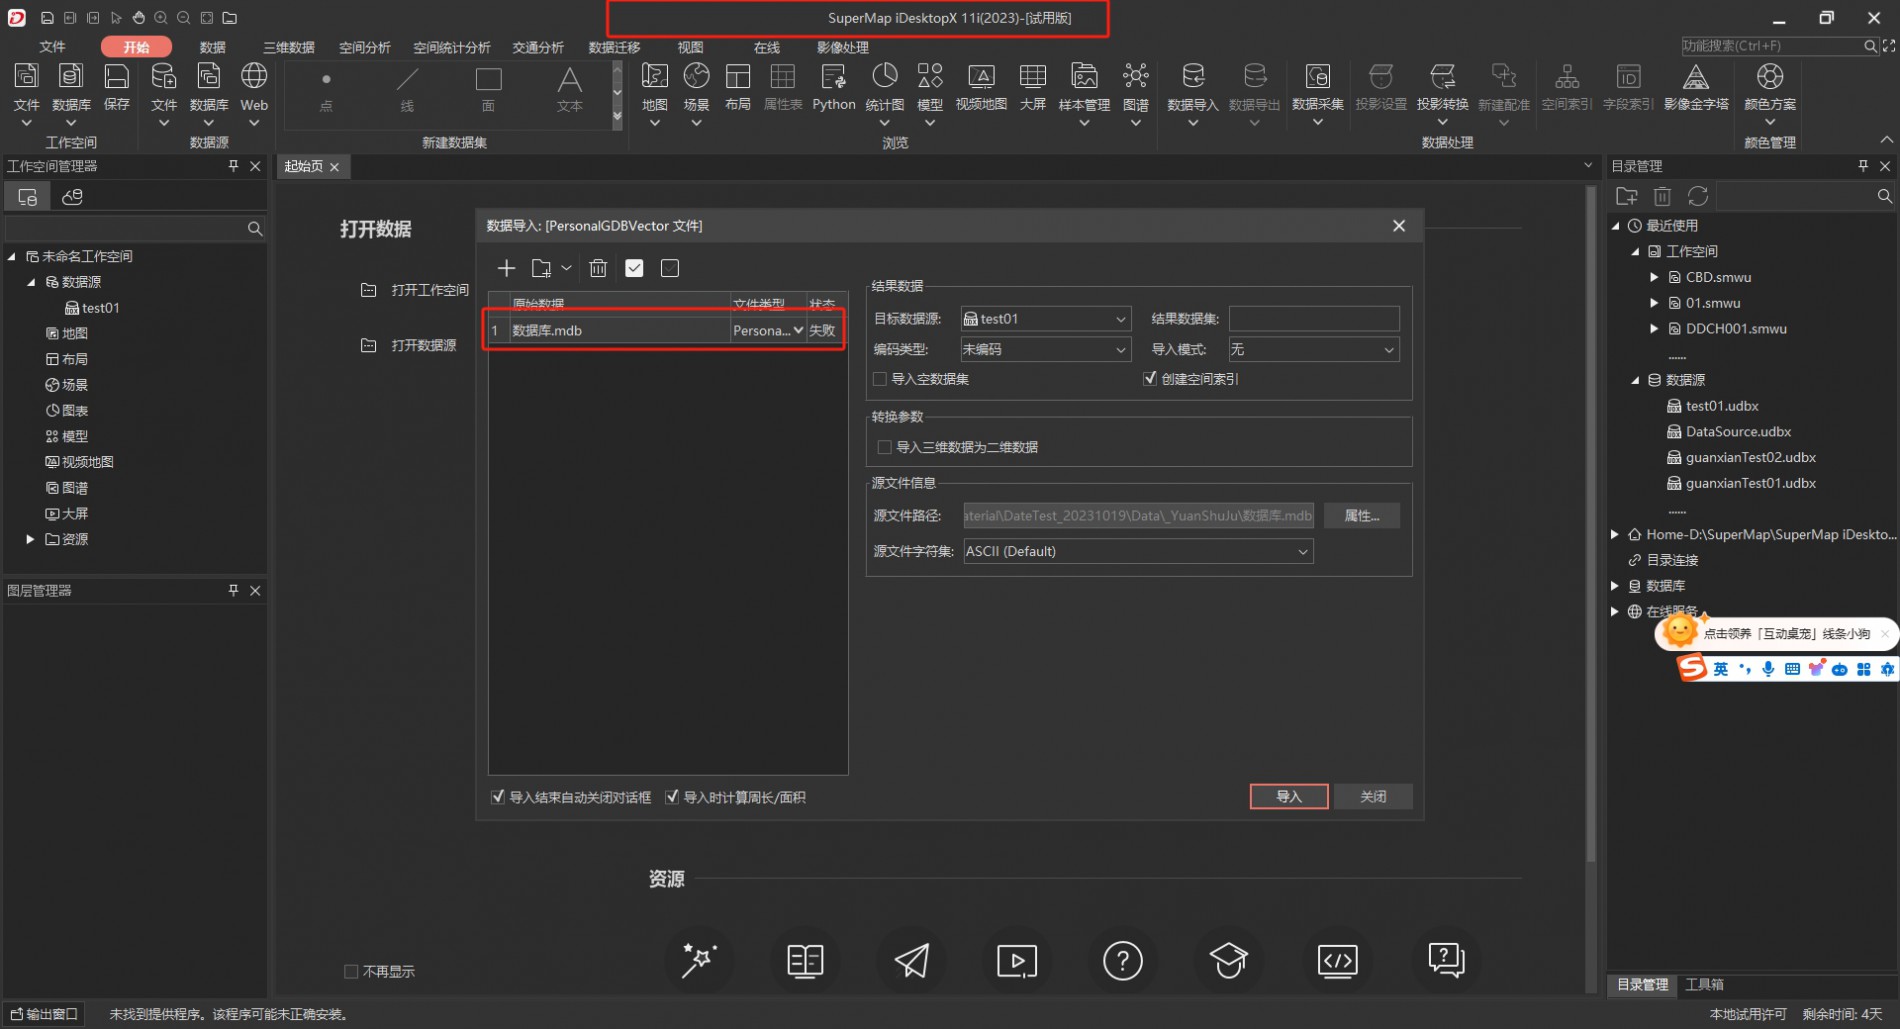
Task: Refresh the 目录管理 catalog panel
Action: click(1698, 196)
